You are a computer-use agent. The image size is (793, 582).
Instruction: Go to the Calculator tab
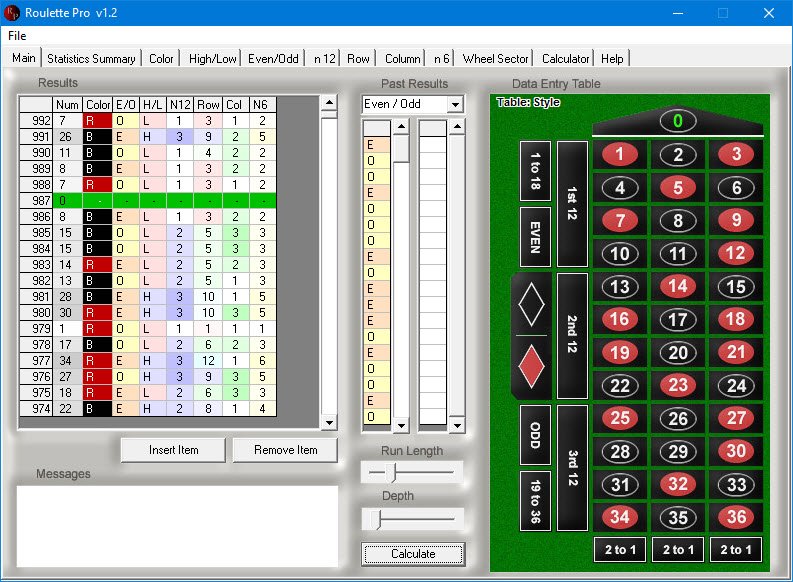(565, 59)
